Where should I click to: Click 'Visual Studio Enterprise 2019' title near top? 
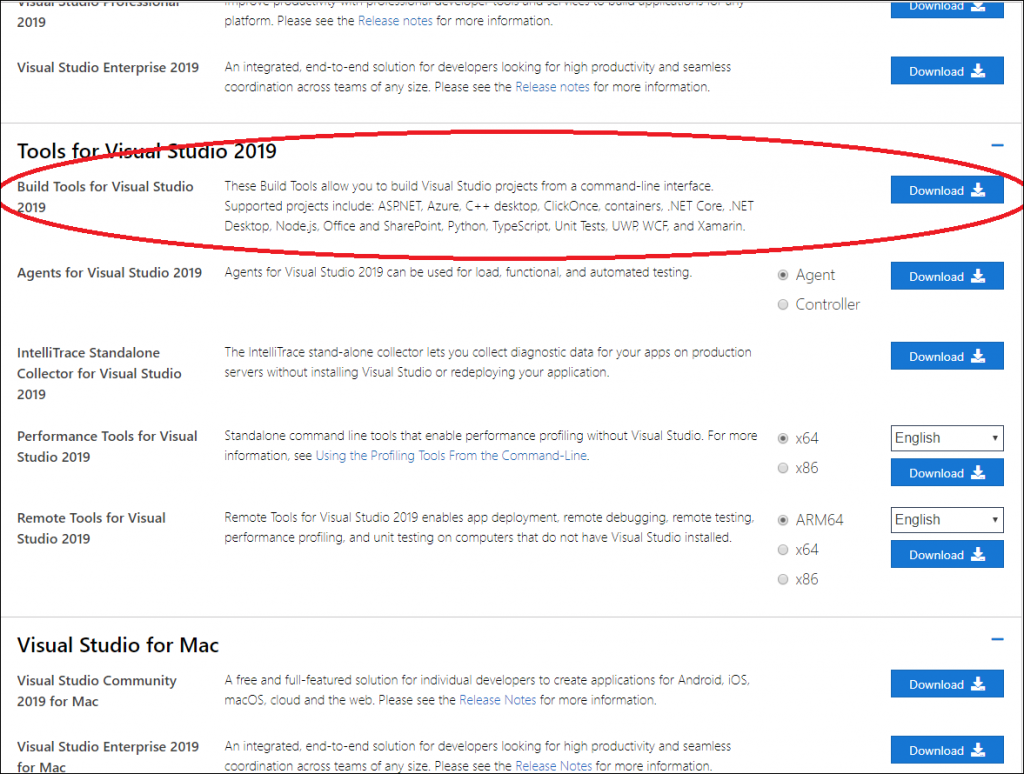click(108, 67)
